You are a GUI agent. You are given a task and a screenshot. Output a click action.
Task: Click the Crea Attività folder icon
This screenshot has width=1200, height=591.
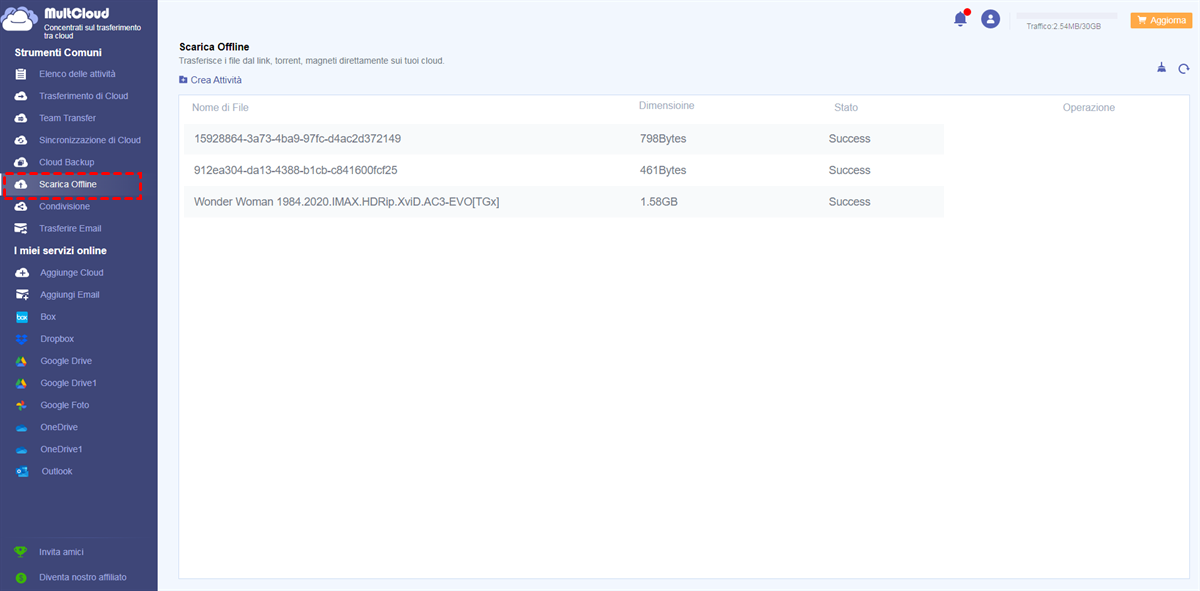(183, 80)
